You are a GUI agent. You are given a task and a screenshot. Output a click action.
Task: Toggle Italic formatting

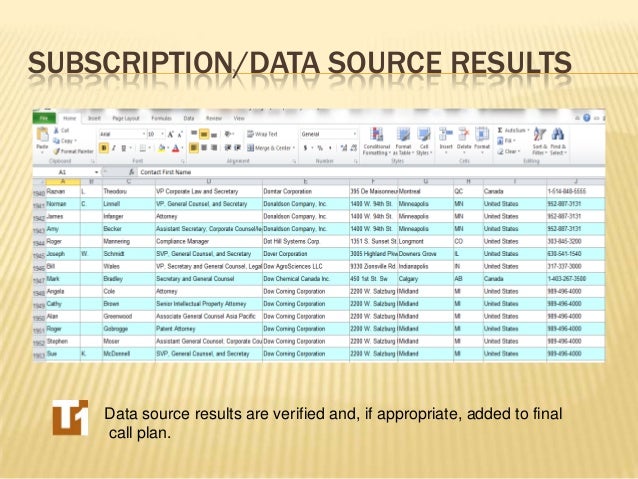pyautogui.click(x=114, y=148)
